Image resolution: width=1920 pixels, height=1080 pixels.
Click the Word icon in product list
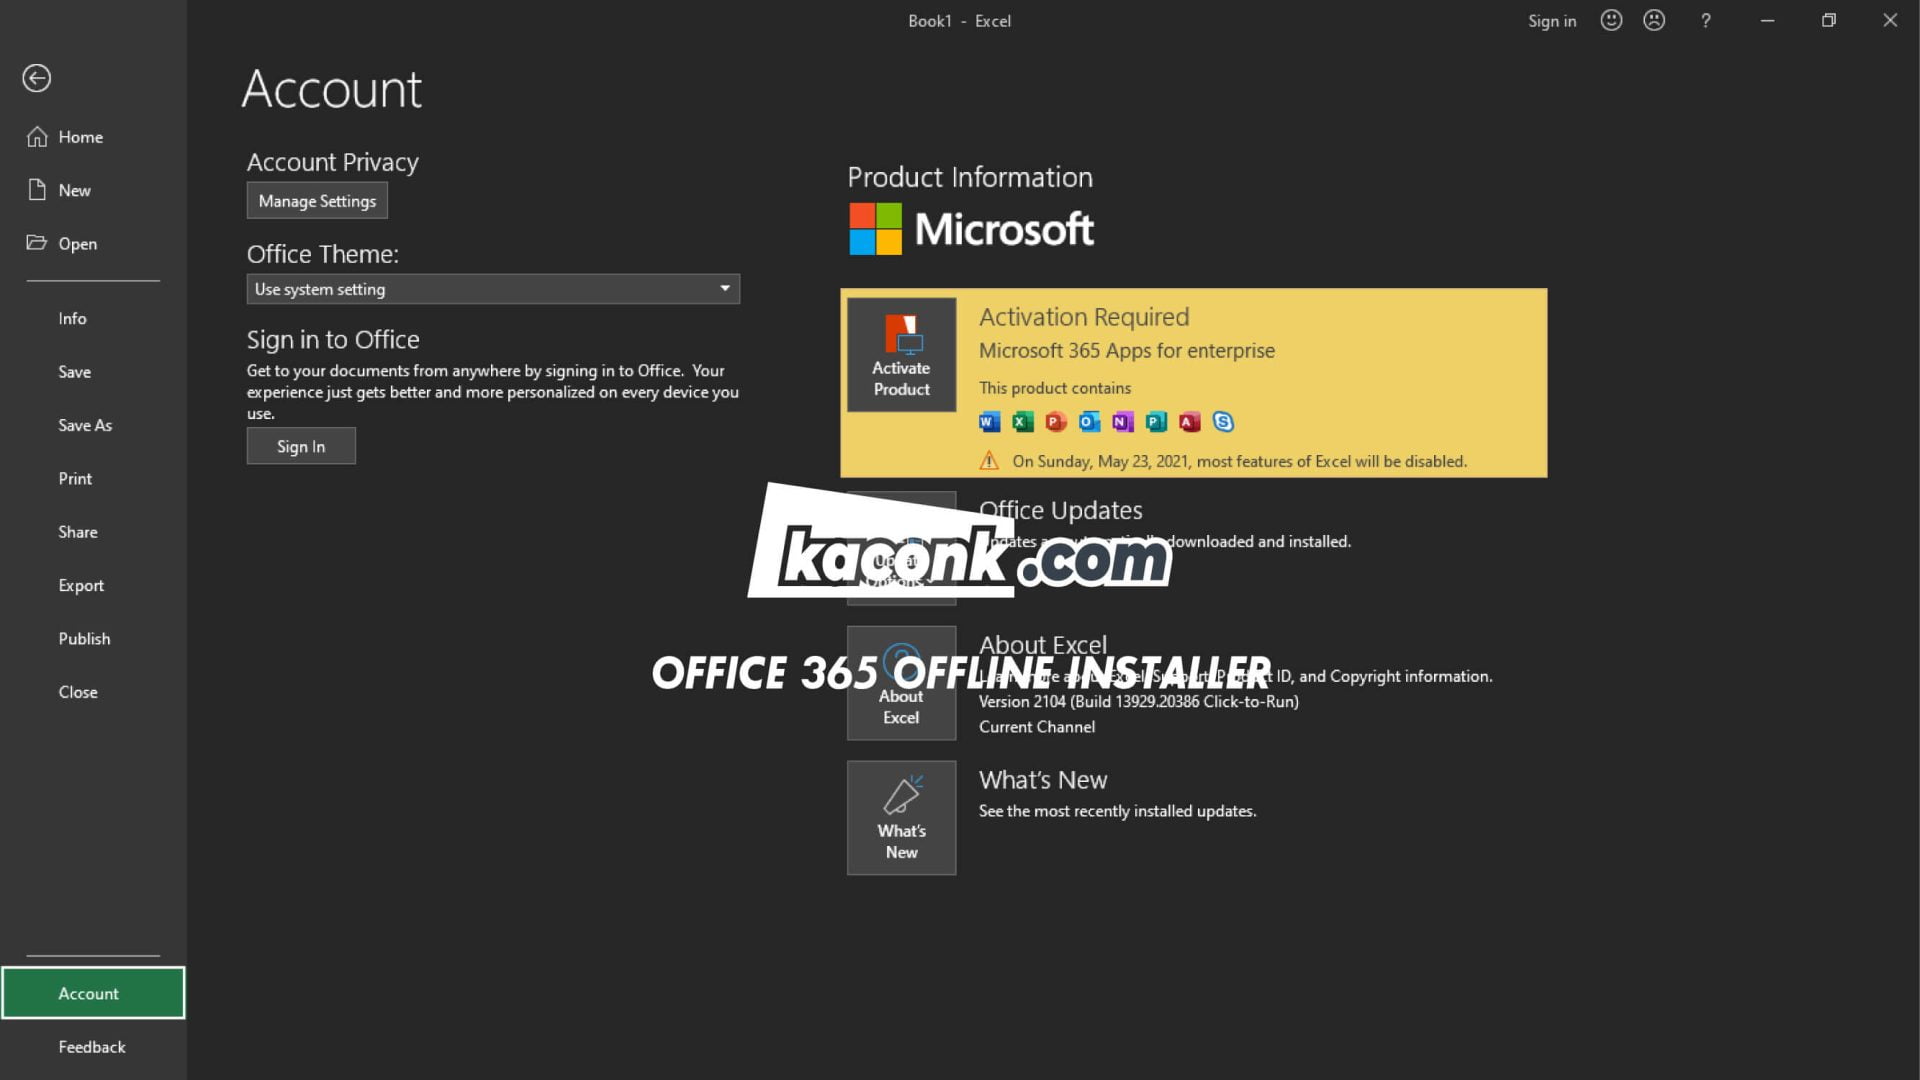[988, 422]
